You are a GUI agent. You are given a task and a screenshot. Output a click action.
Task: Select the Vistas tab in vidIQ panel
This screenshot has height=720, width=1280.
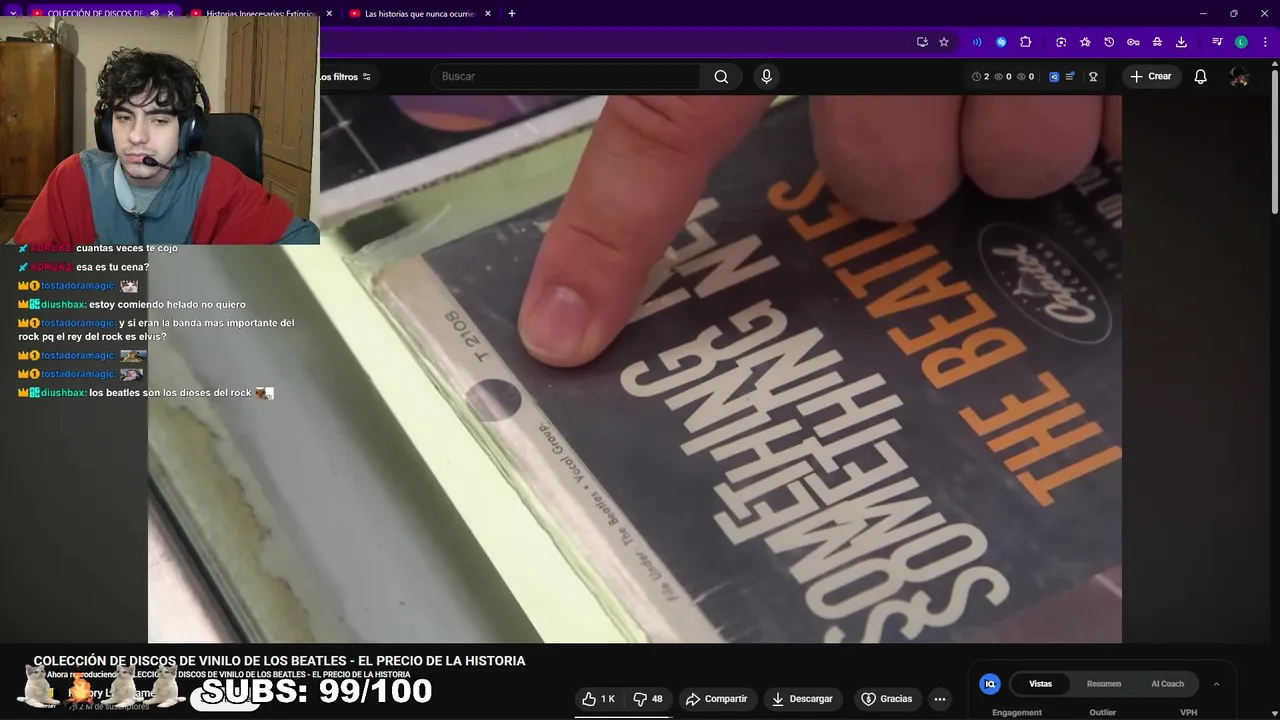pyautogui.click(x=1041, y=684)
